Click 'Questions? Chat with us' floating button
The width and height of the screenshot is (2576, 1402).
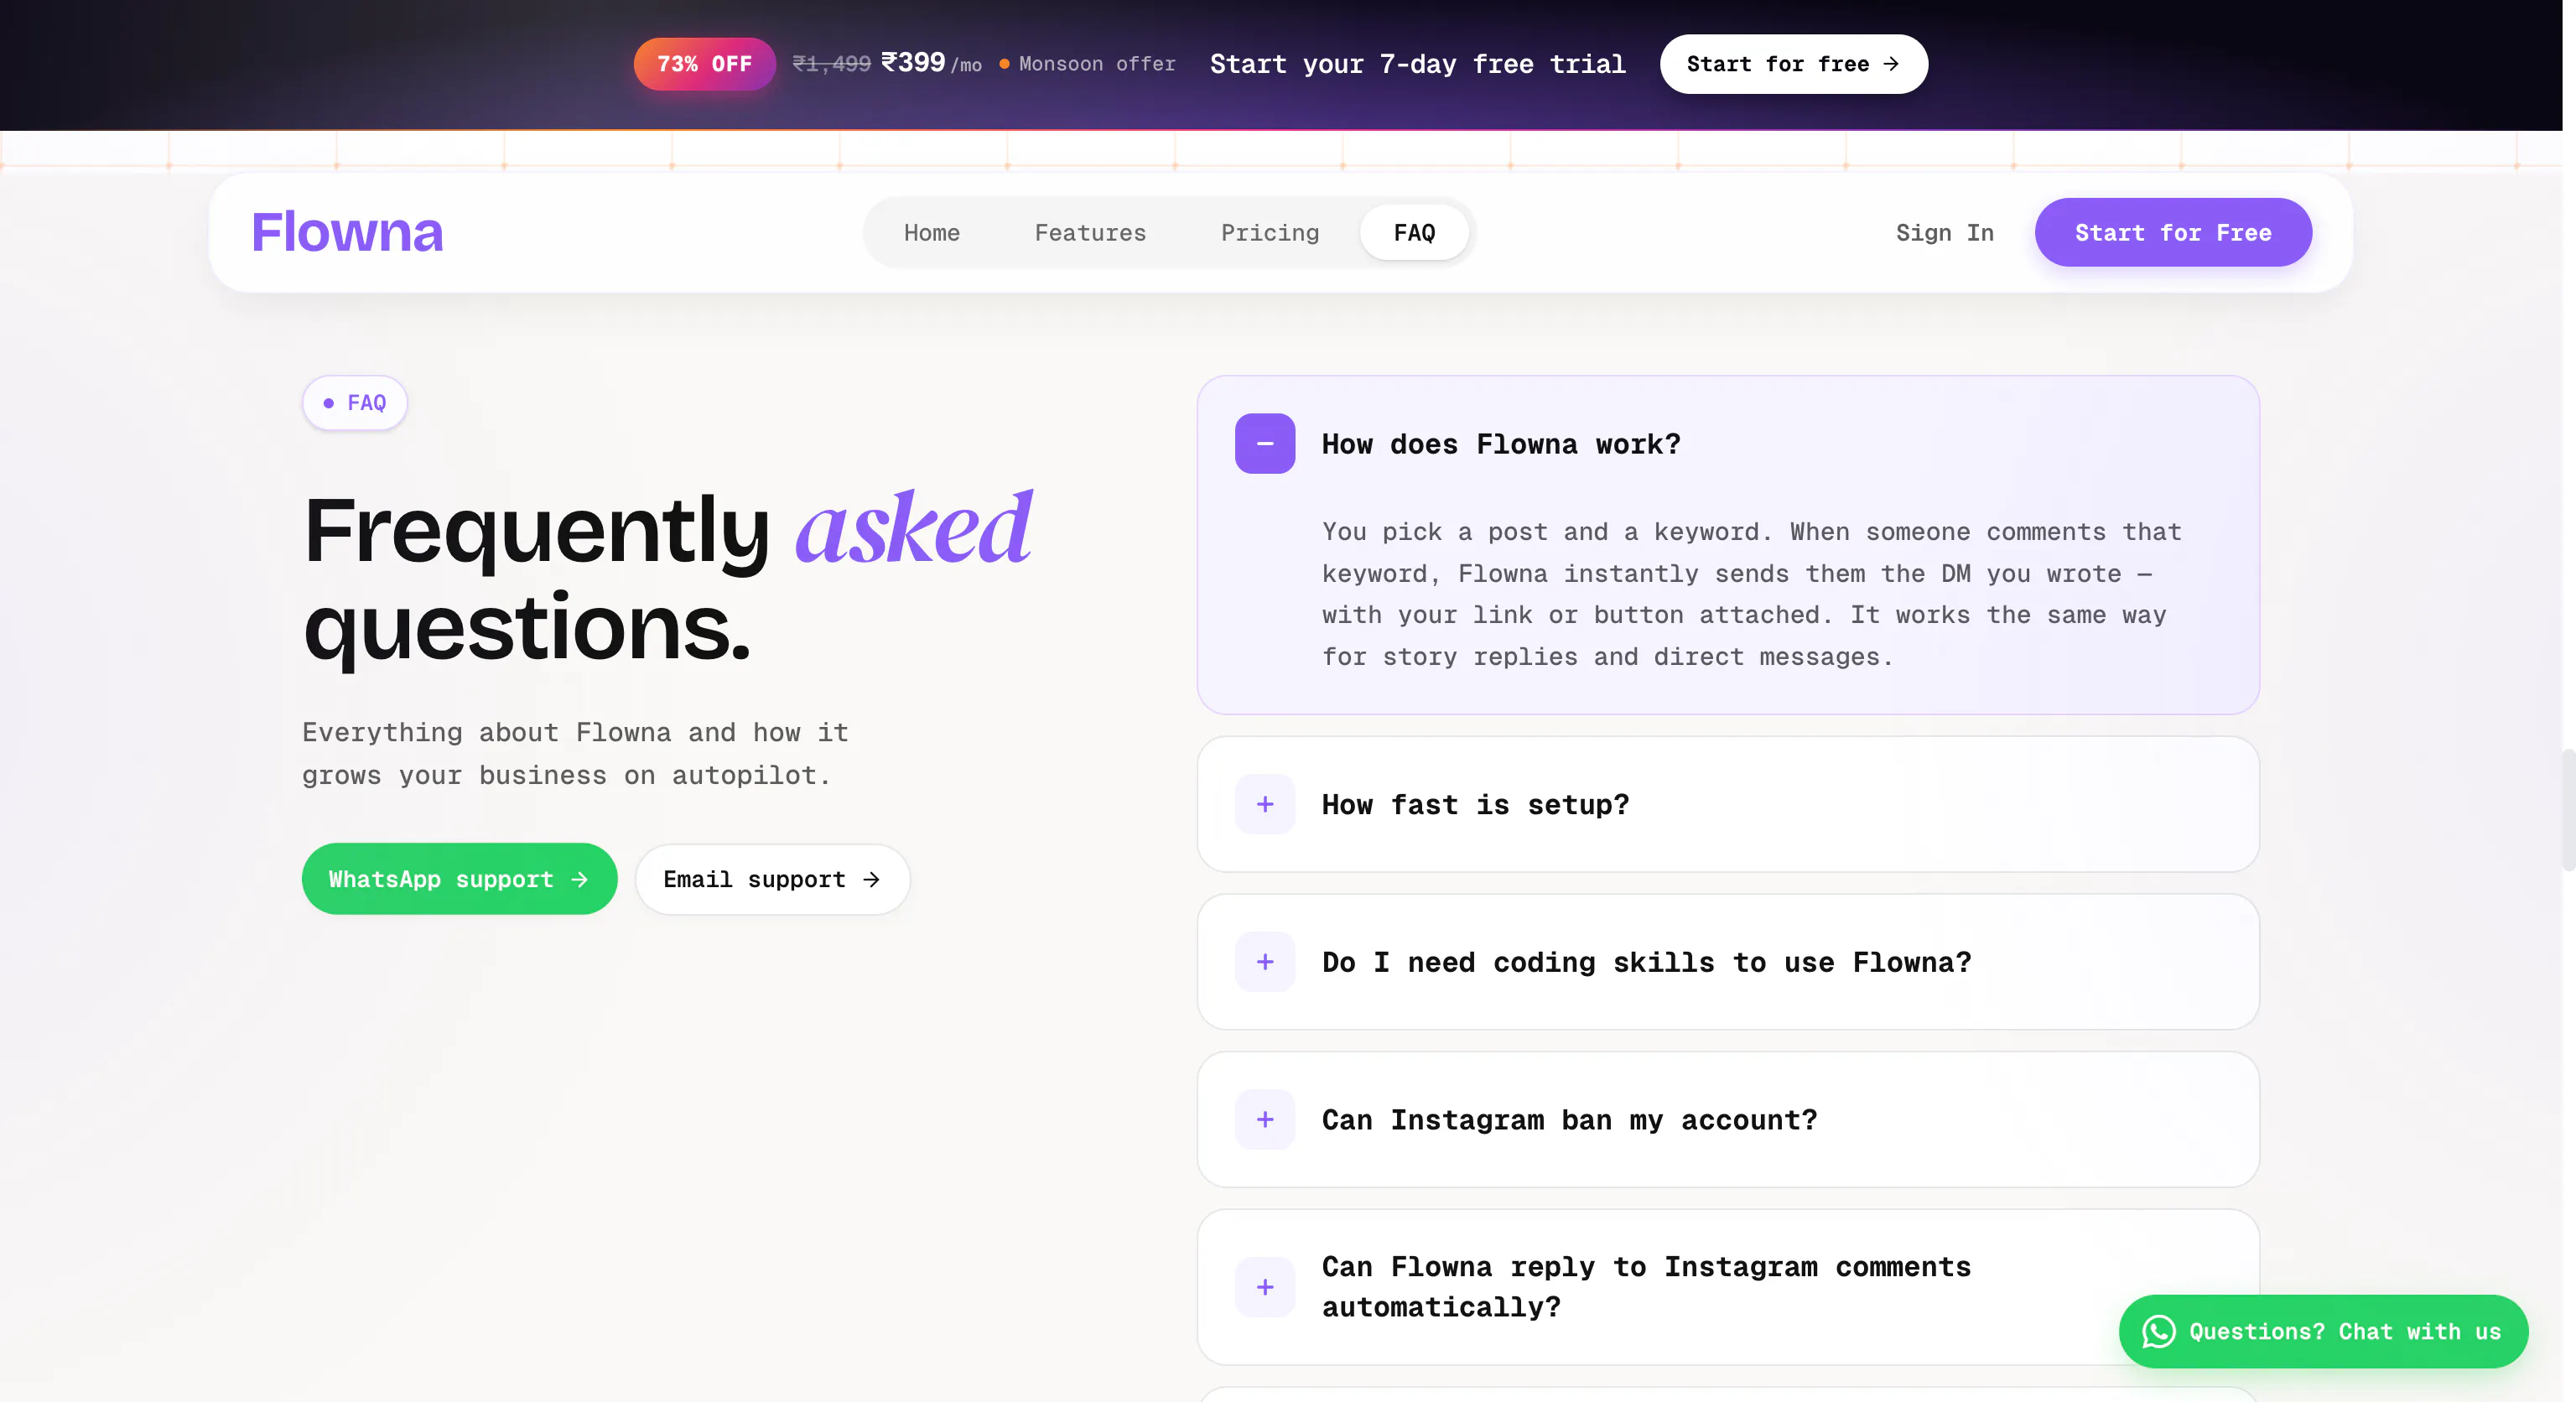[2323, 1332]
